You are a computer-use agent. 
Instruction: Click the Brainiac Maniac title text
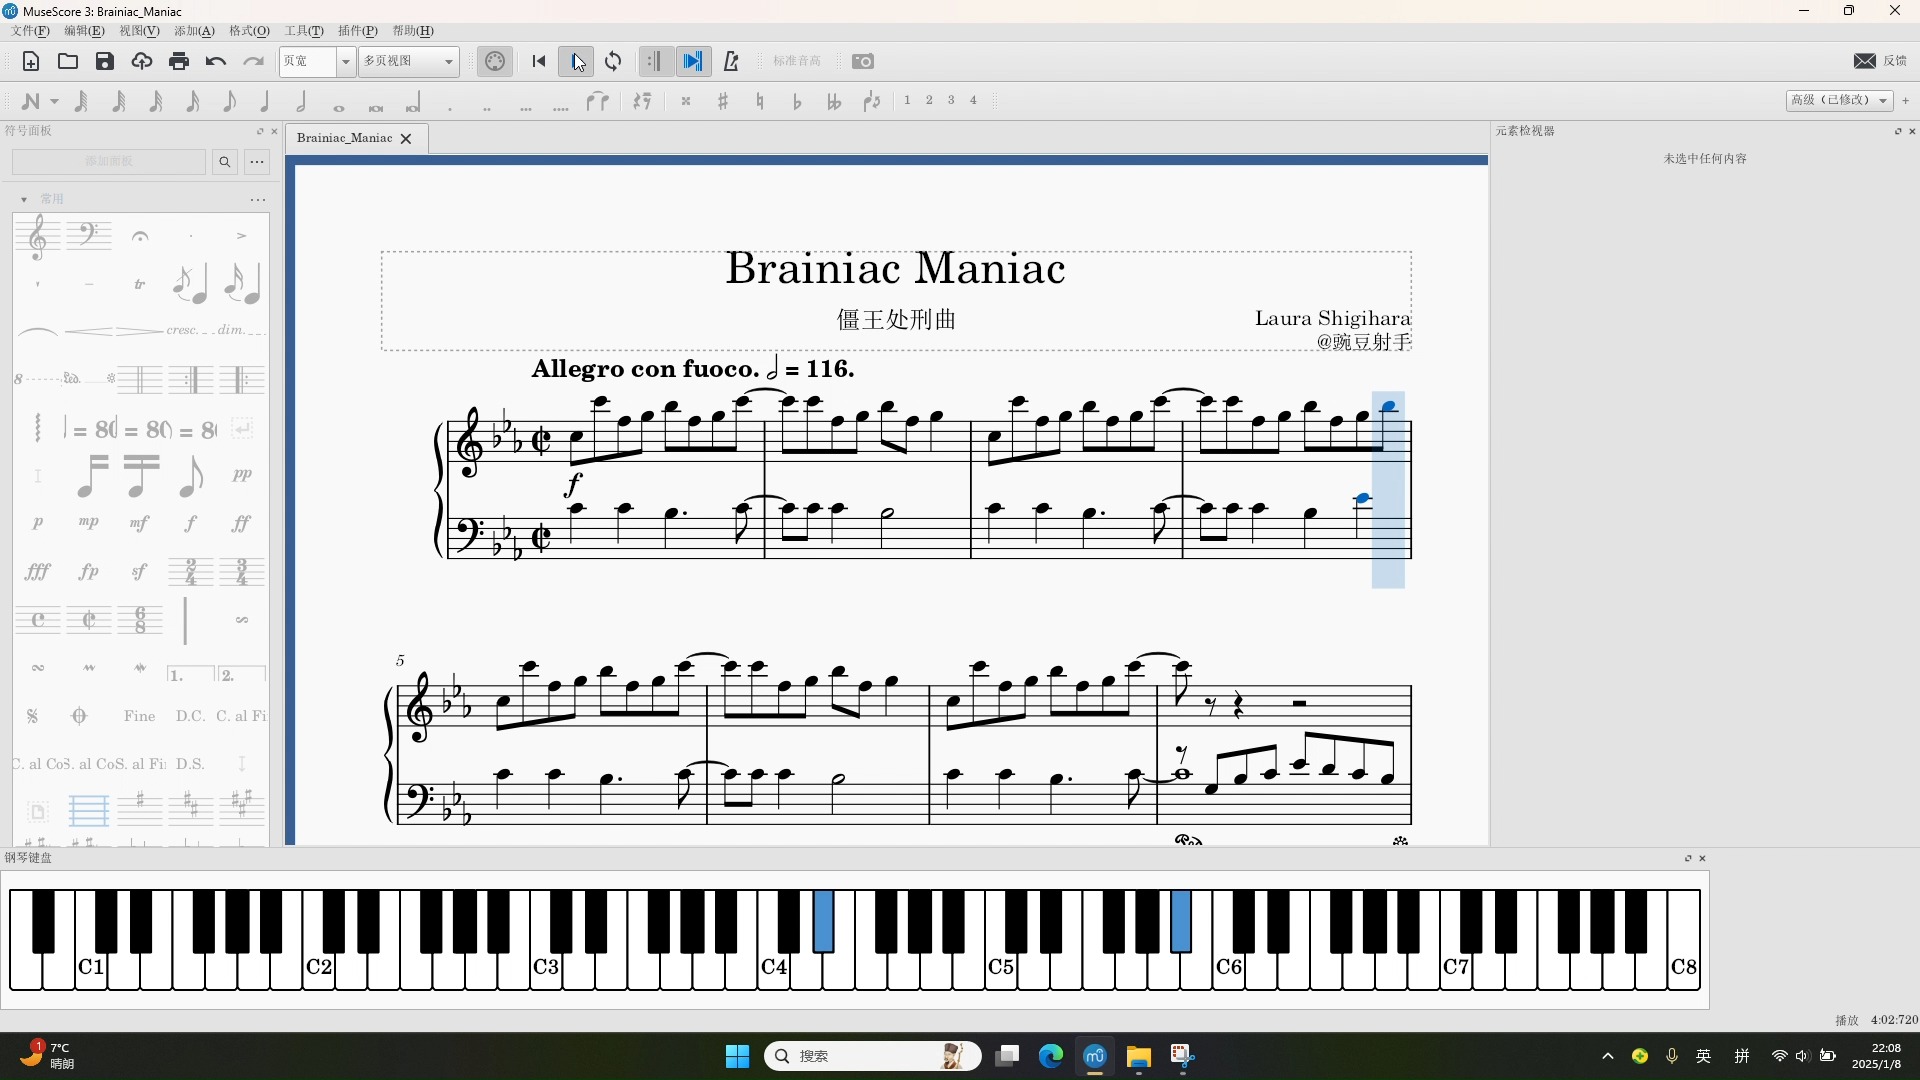pyautogui.click(x=895, y=268)
